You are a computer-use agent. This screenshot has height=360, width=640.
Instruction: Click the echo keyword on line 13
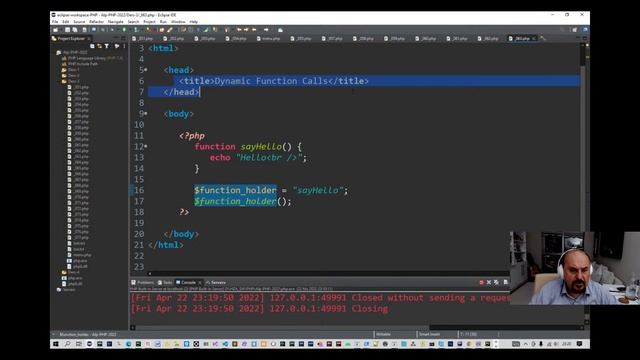pos(220,158)
